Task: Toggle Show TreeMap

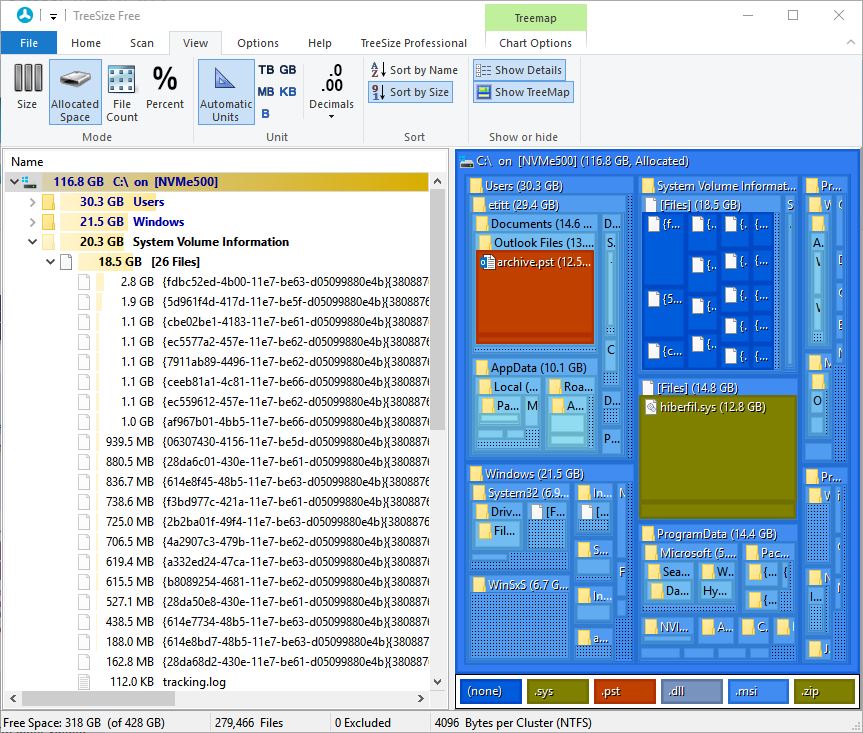Action: [x=523, y=92]
